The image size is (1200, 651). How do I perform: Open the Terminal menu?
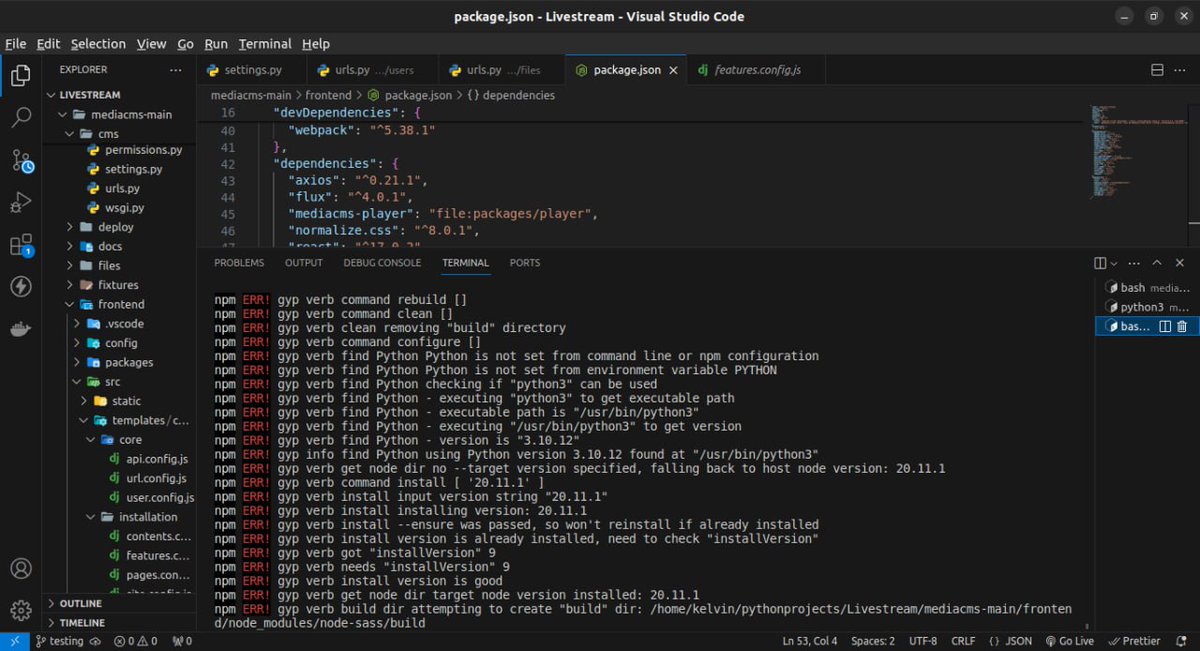(x=265, y=44)
